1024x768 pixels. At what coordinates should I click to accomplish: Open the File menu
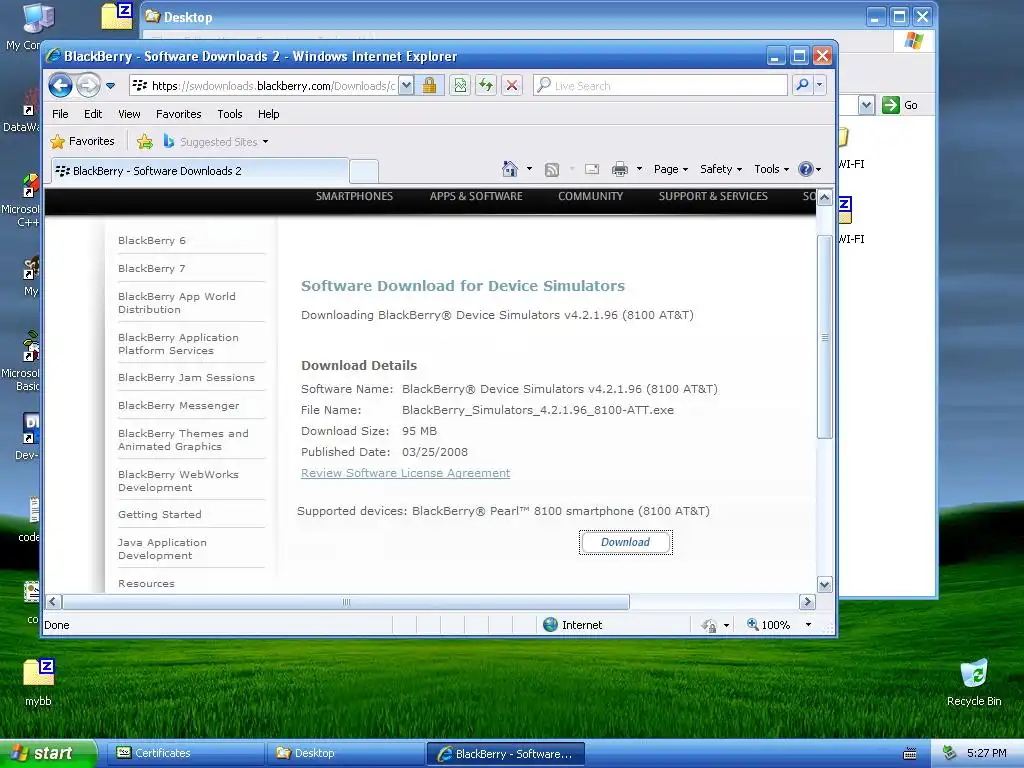point(60,114)
